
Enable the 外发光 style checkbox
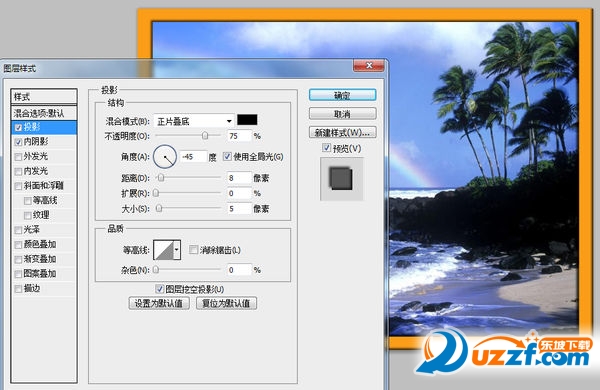(18, 157)
